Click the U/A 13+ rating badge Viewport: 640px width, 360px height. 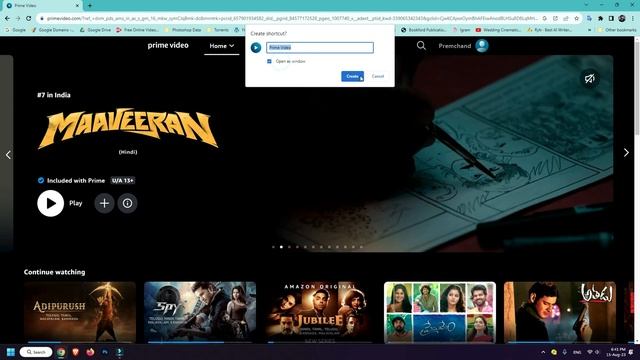(x=122, y=180)
